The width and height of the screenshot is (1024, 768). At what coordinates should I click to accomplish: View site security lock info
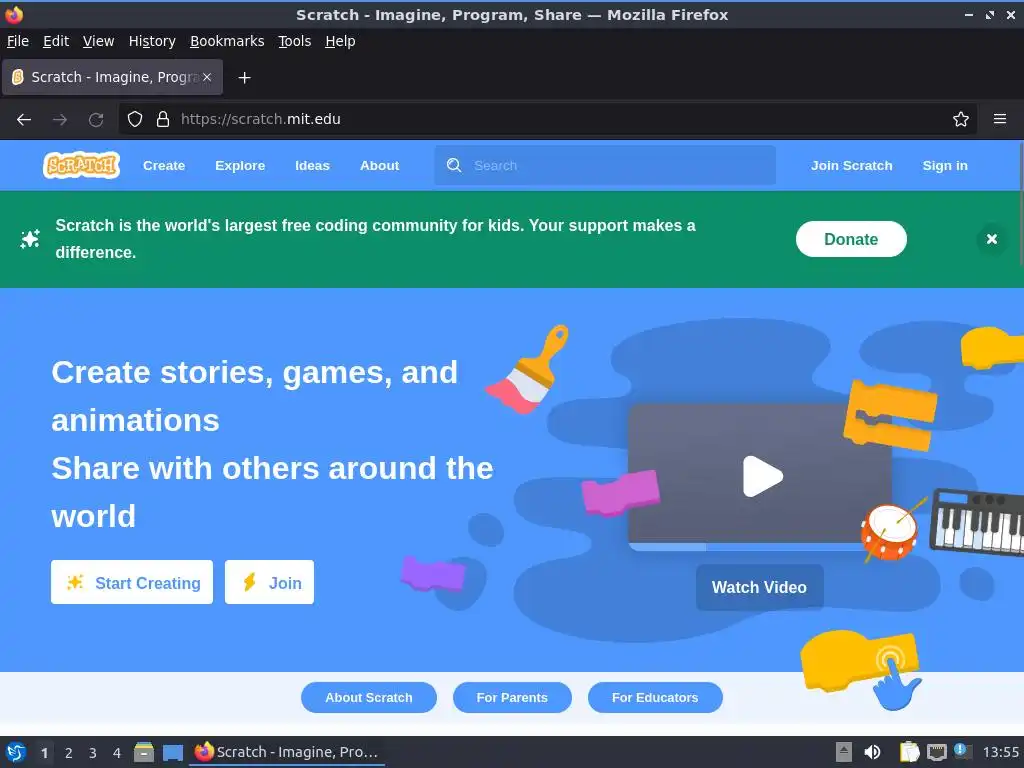tap(163, 120)
